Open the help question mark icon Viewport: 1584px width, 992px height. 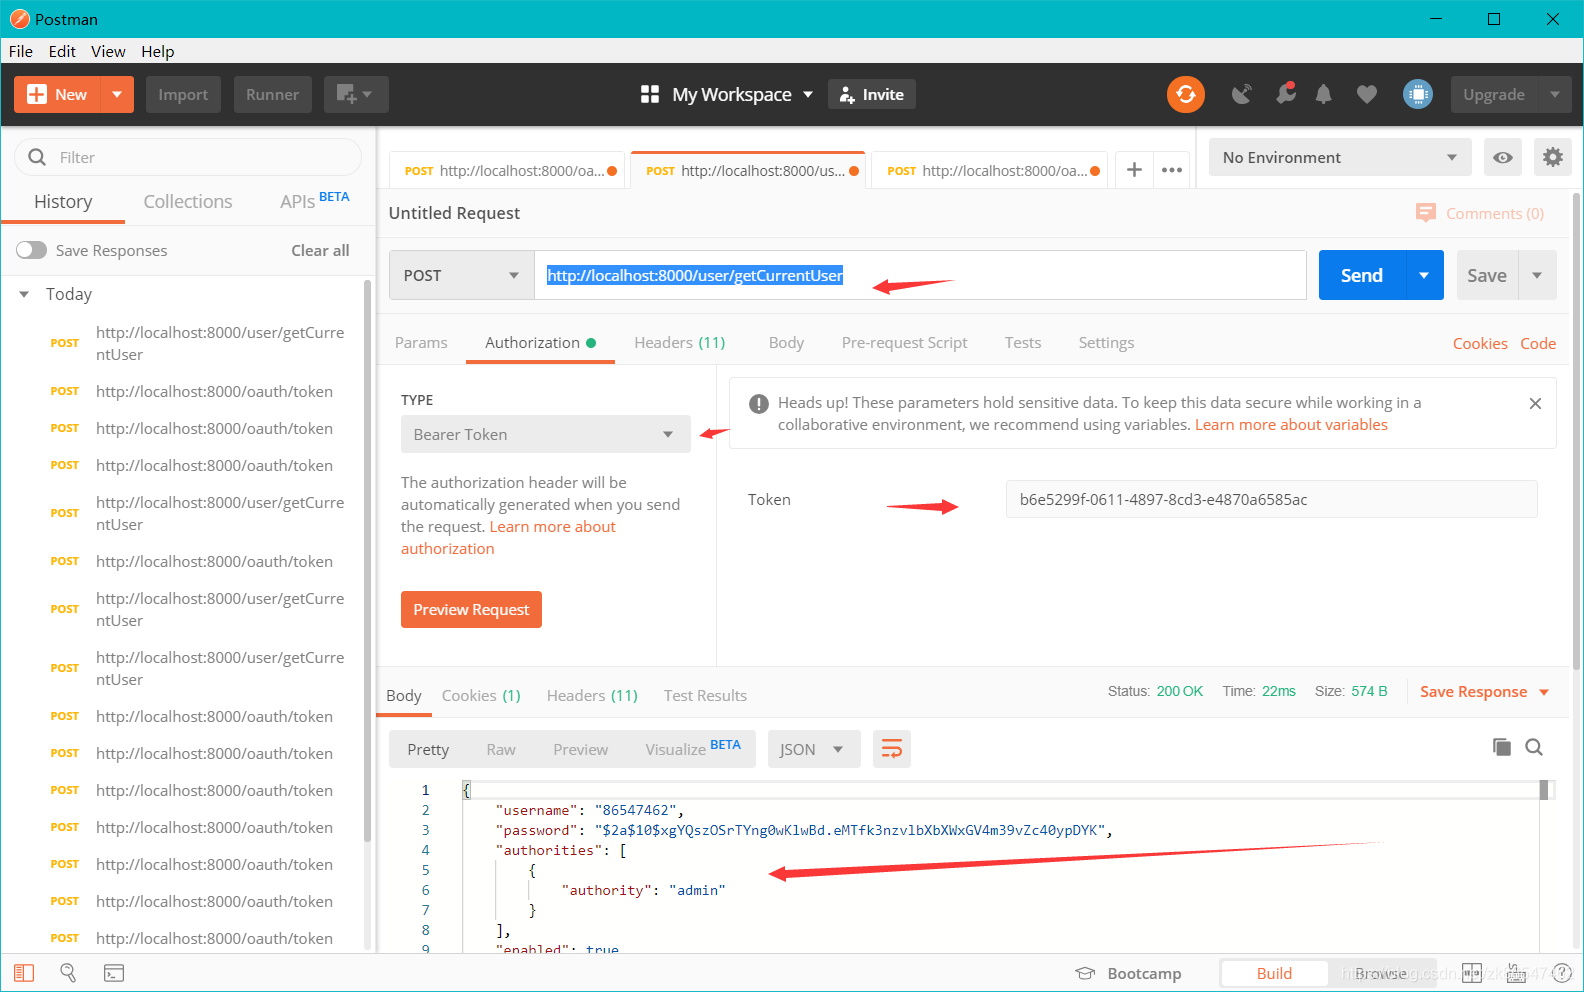(1562, 973)
